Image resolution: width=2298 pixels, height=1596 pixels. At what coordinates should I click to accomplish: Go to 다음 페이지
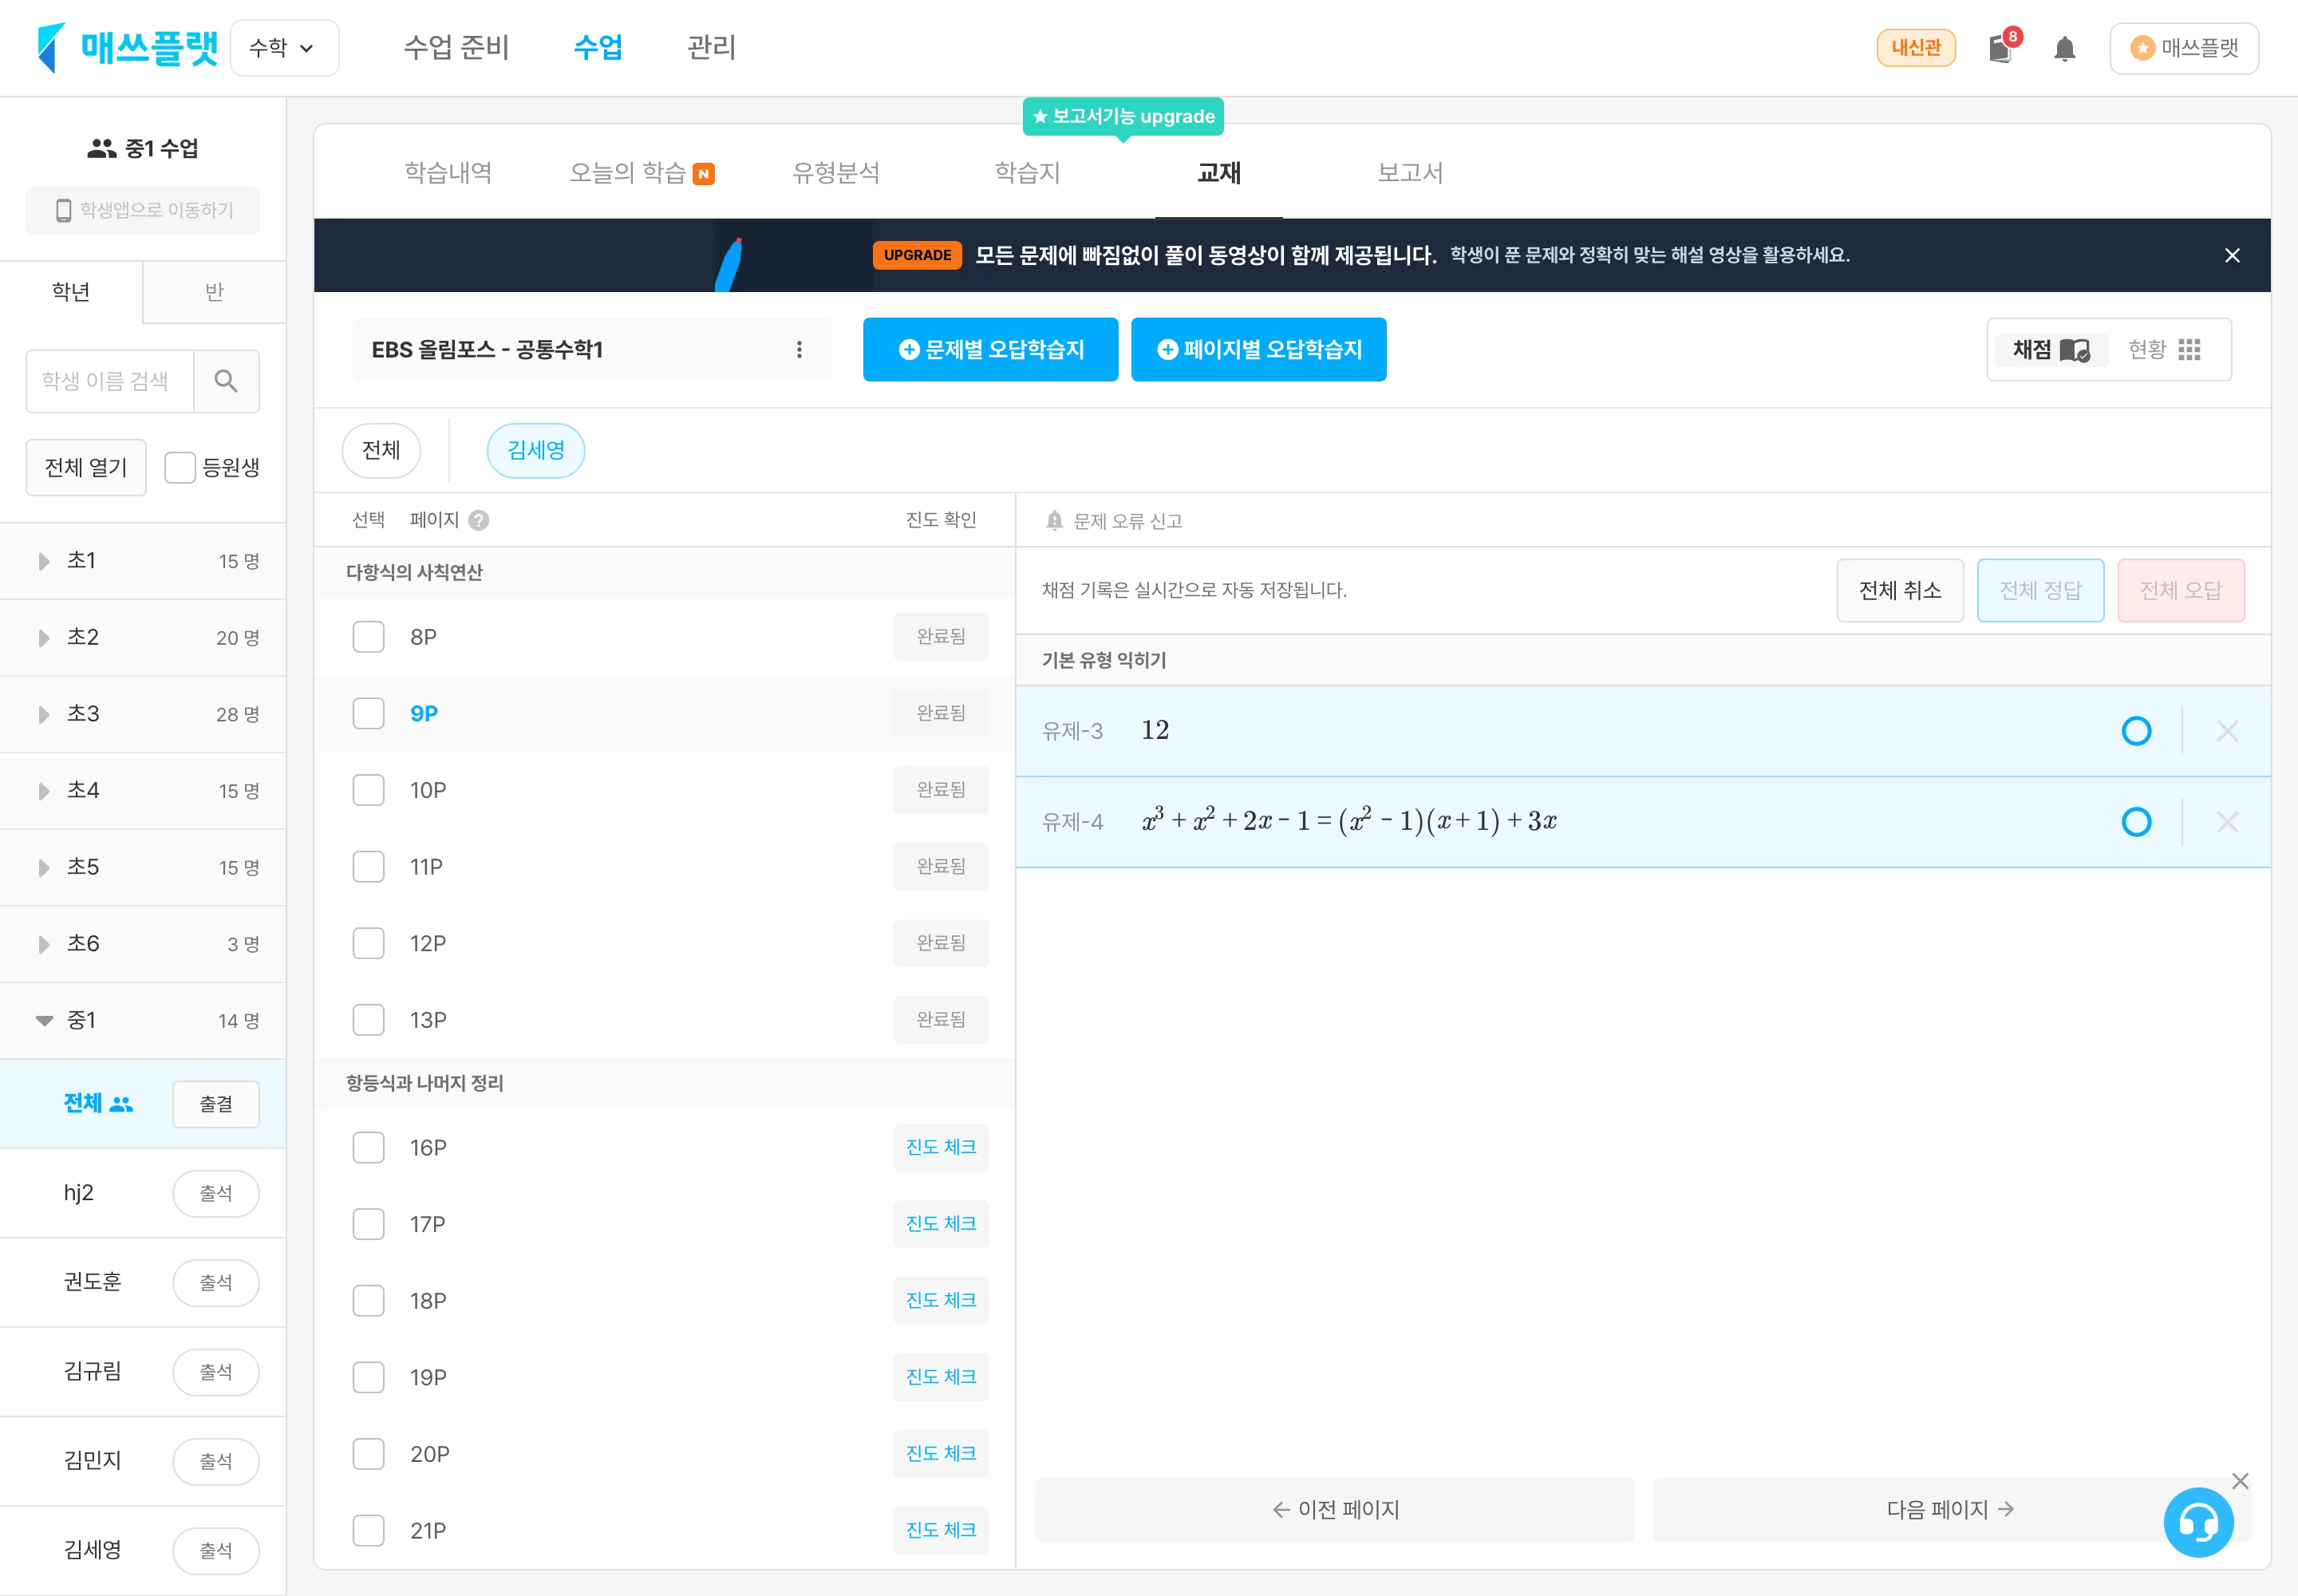pyautogui.click(x=1949, y=1510)
